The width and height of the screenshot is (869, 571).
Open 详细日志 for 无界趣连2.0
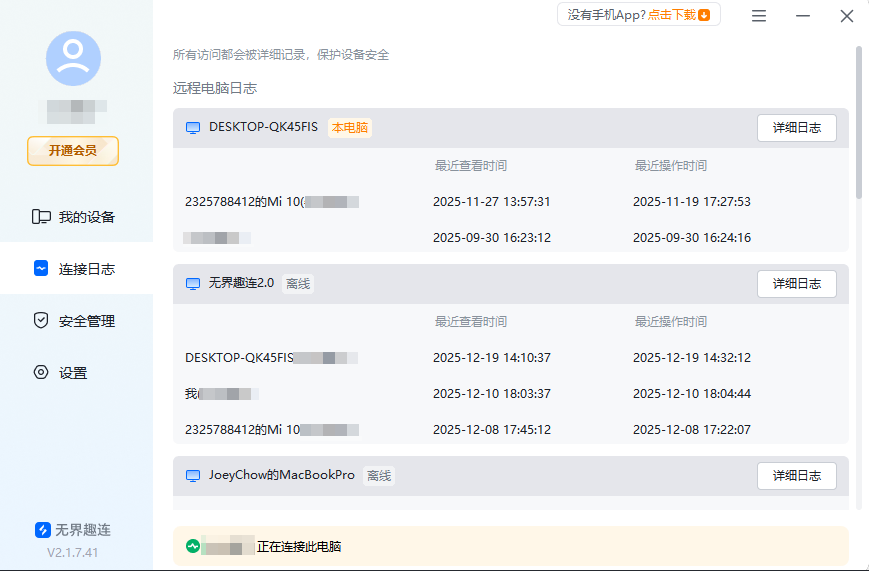[796, 284]
